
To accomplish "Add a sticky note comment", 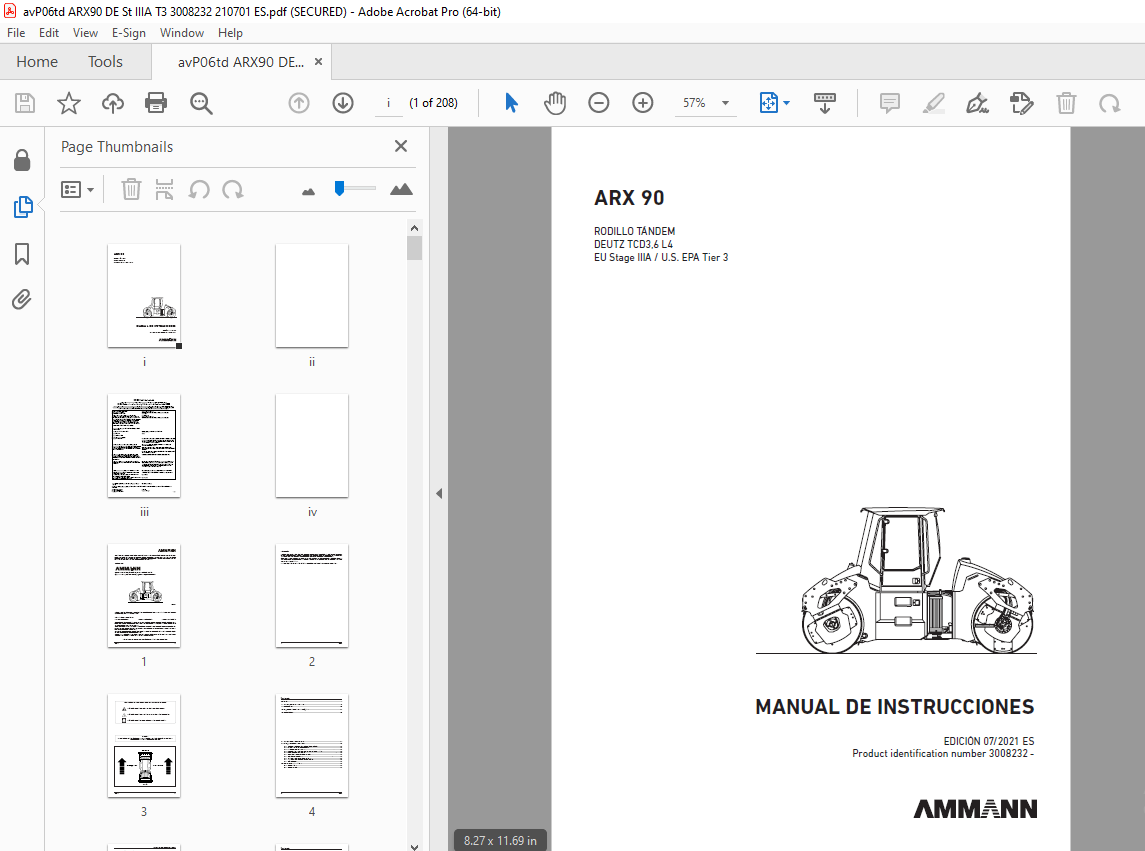I will [889, 103].
